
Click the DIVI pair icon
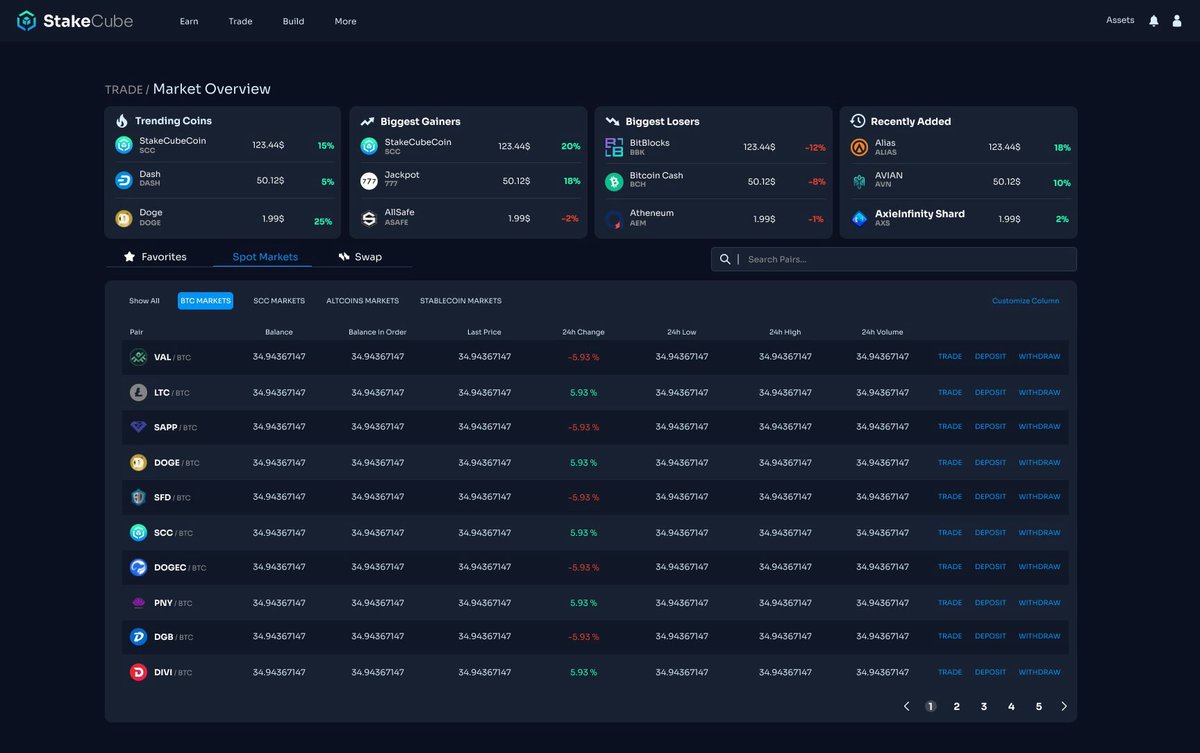[138, 673]
